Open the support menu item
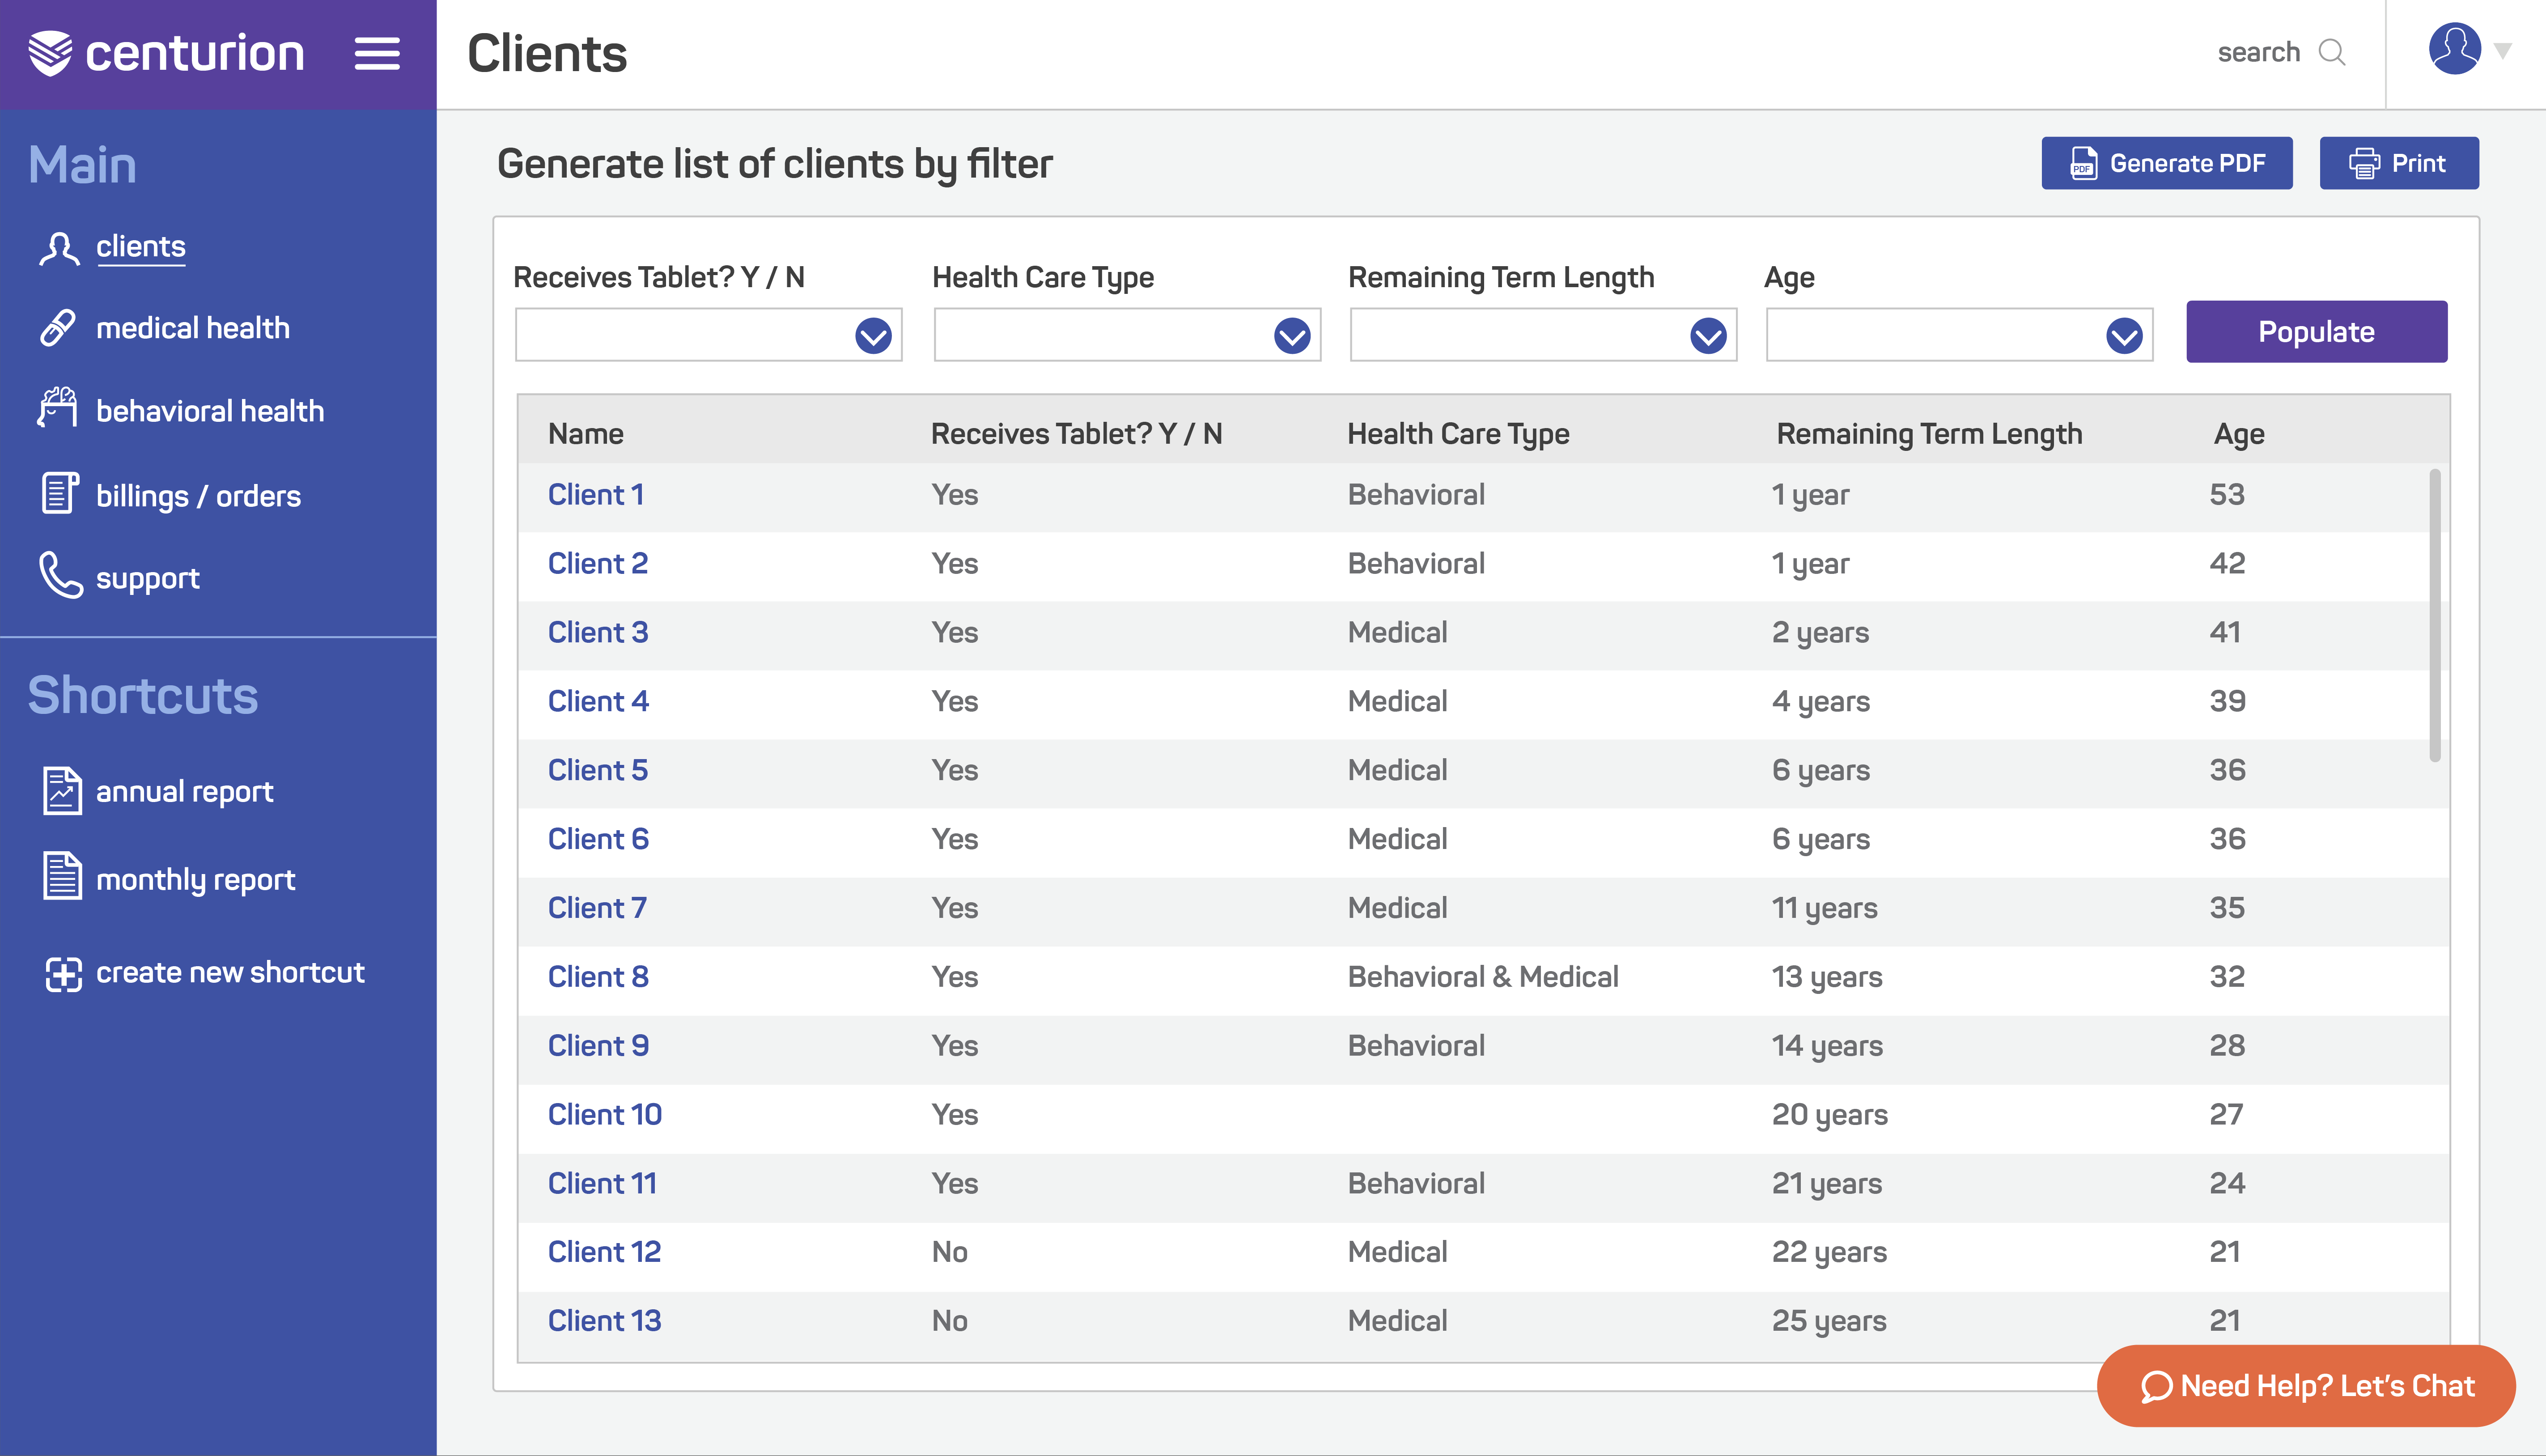 click(148, 578)
